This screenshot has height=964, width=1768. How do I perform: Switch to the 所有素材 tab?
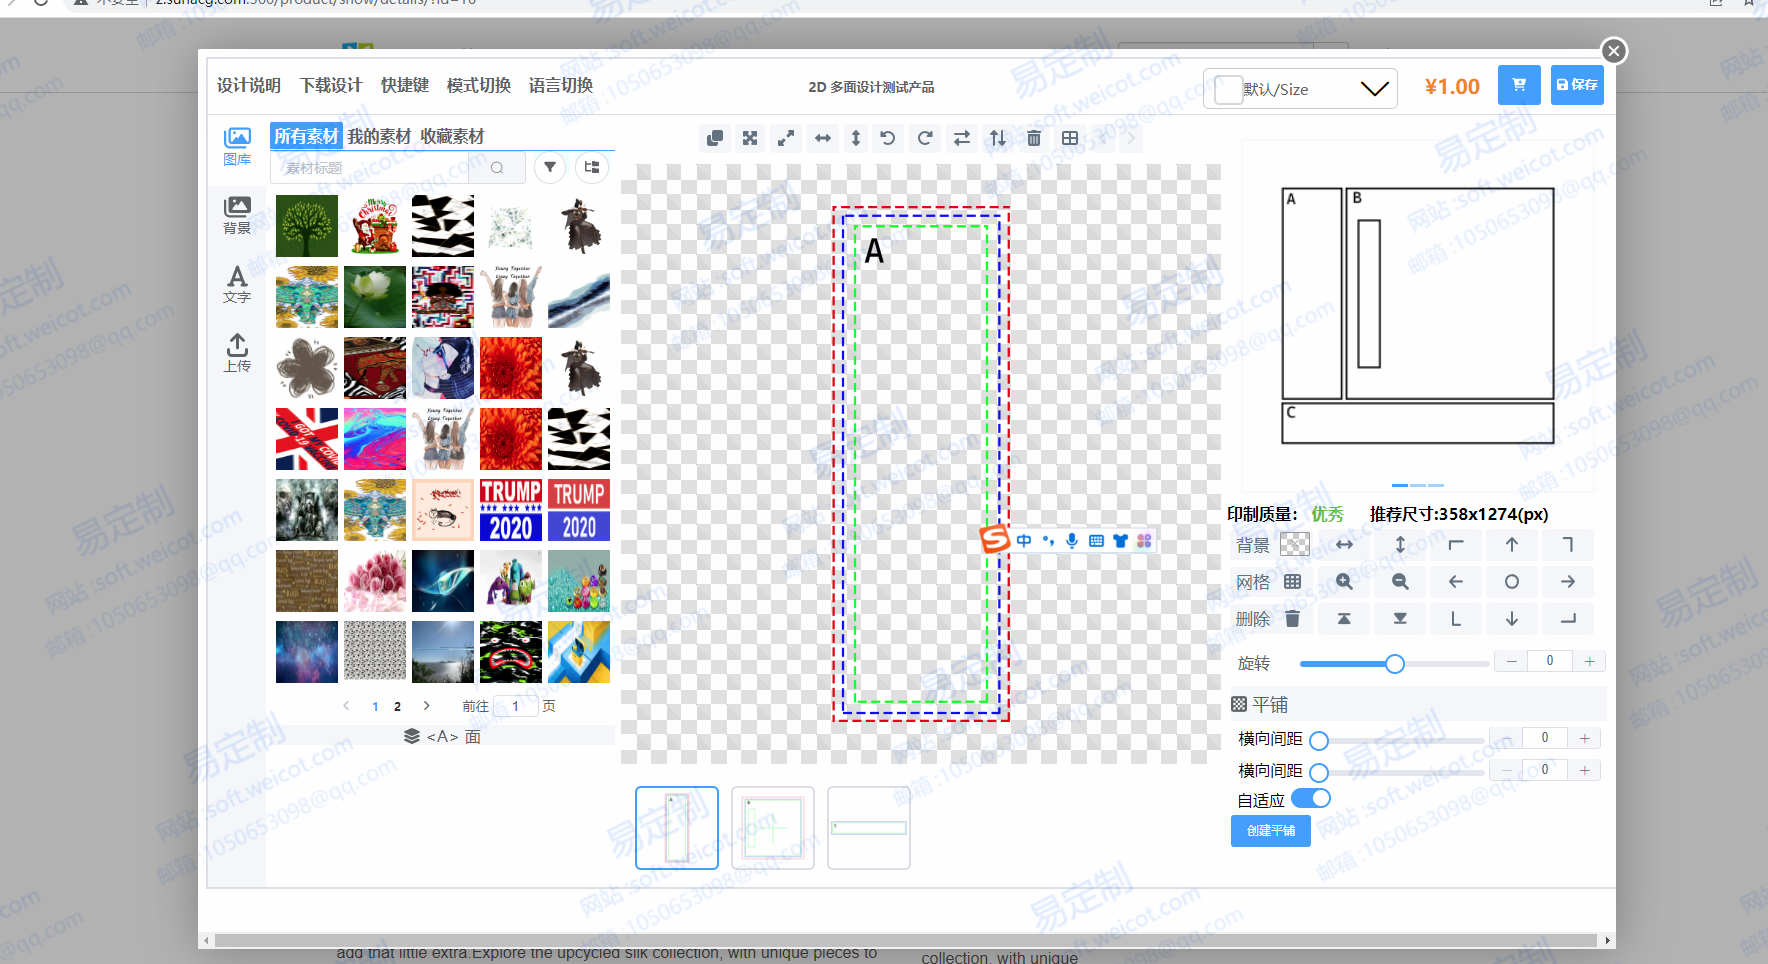(306, 136)
